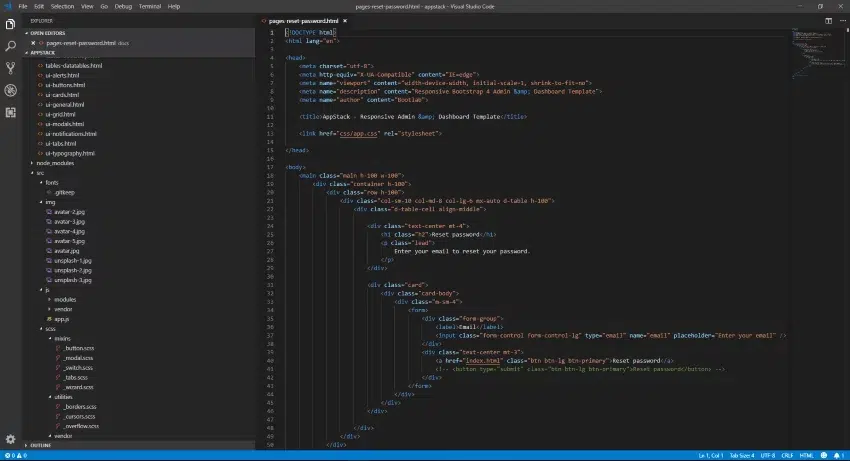Open the View menu

coord(87,7)
